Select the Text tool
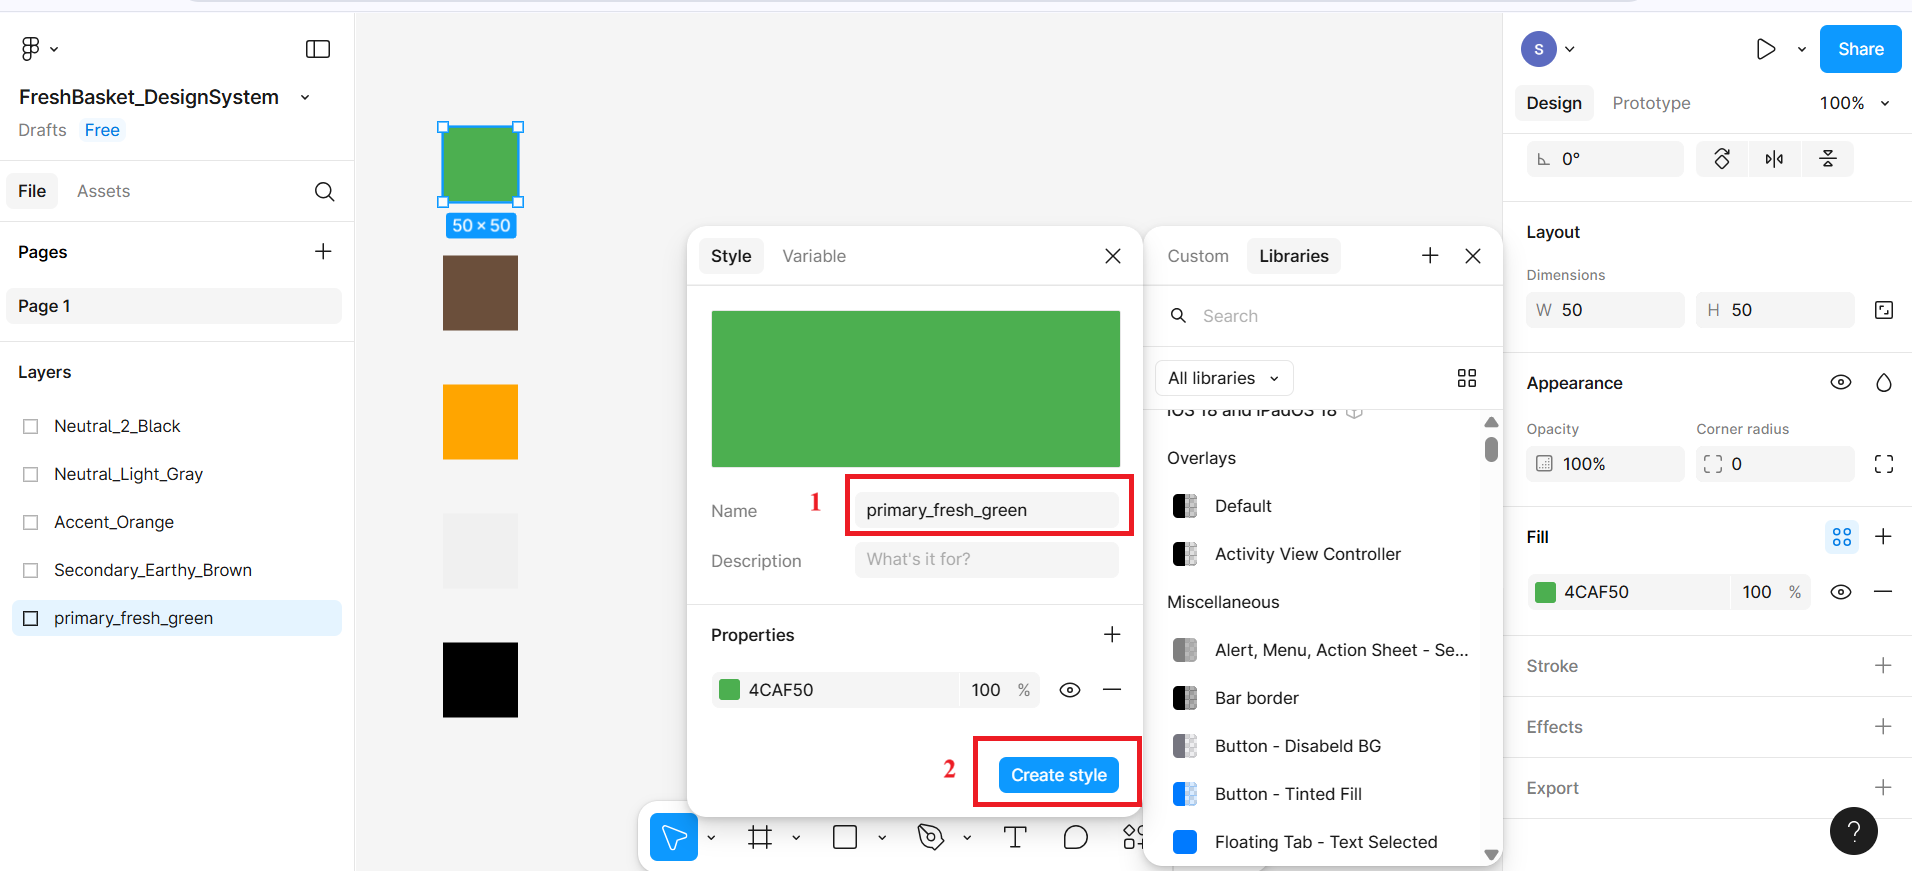 pyautogui.click(x=1015, y=837)
